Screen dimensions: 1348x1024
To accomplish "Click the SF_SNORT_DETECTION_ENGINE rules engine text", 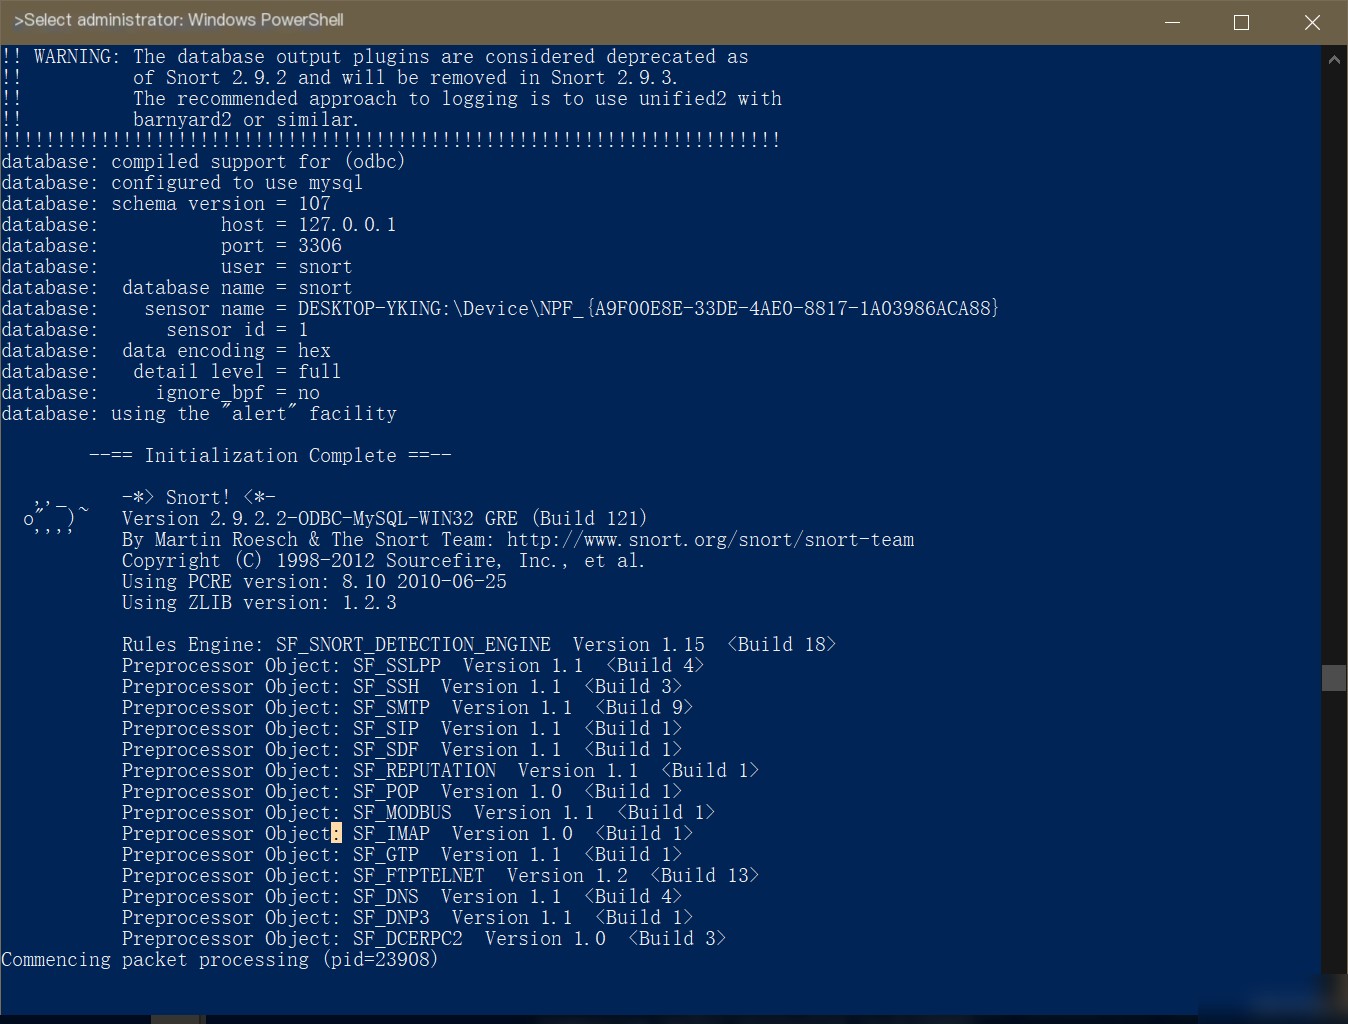I will [413, 645].
